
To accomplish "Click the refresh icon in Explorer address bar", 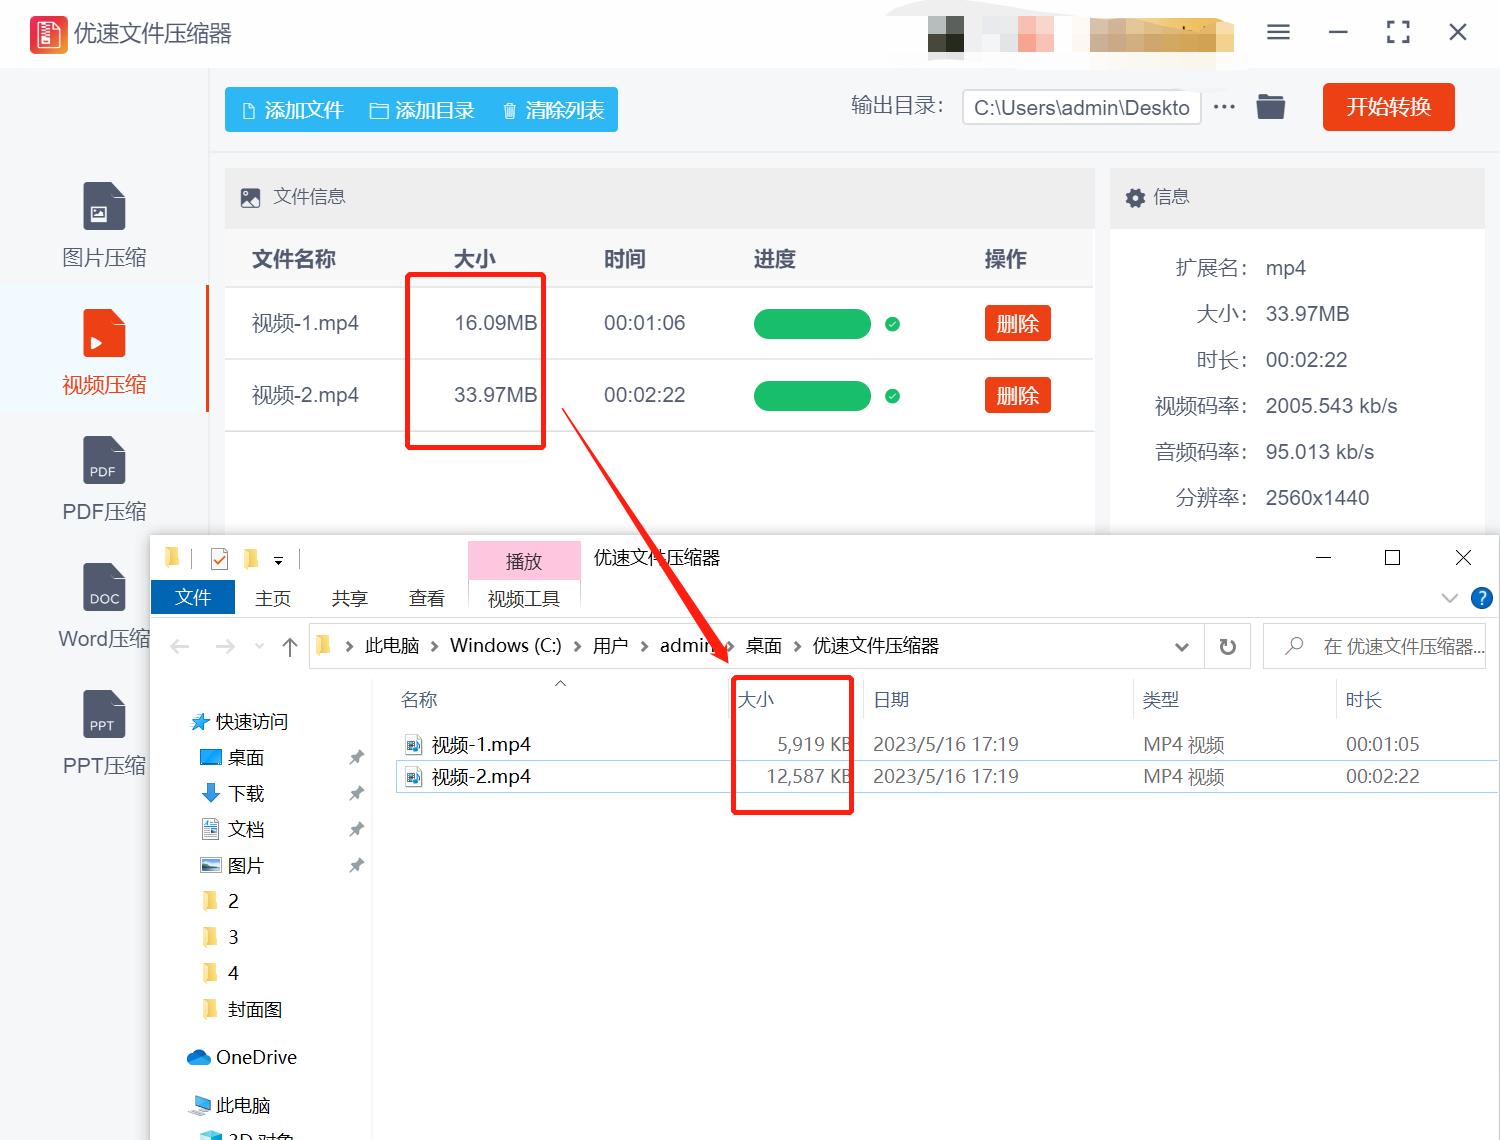I will 1228,646.
